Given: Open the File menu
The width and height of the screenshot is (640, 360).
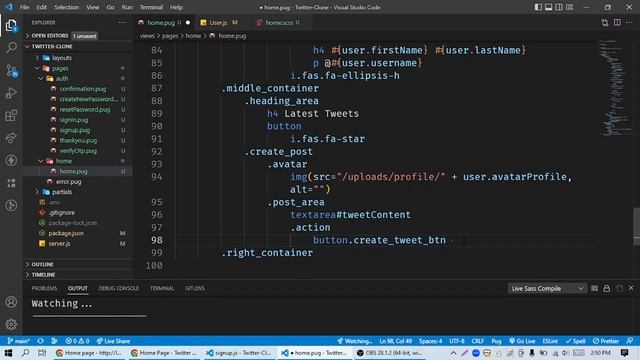Looking at the screenshot, I should coord(24,7).
